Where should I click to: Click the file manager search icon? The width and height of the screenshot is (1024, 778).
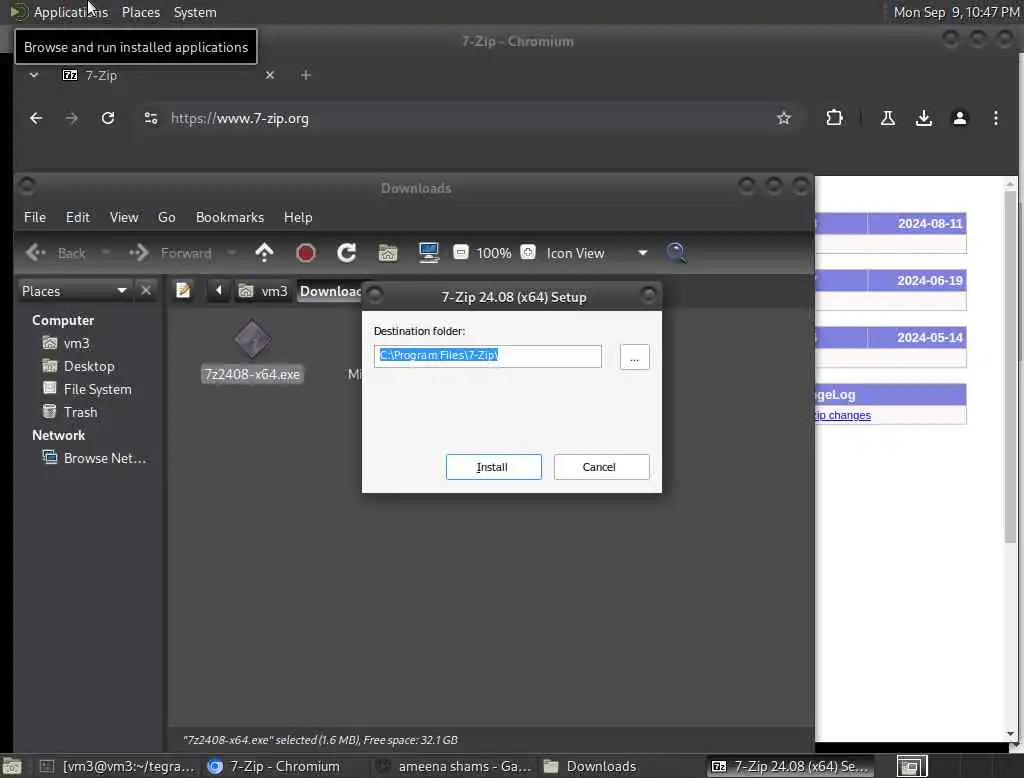(x=676, y=252)
